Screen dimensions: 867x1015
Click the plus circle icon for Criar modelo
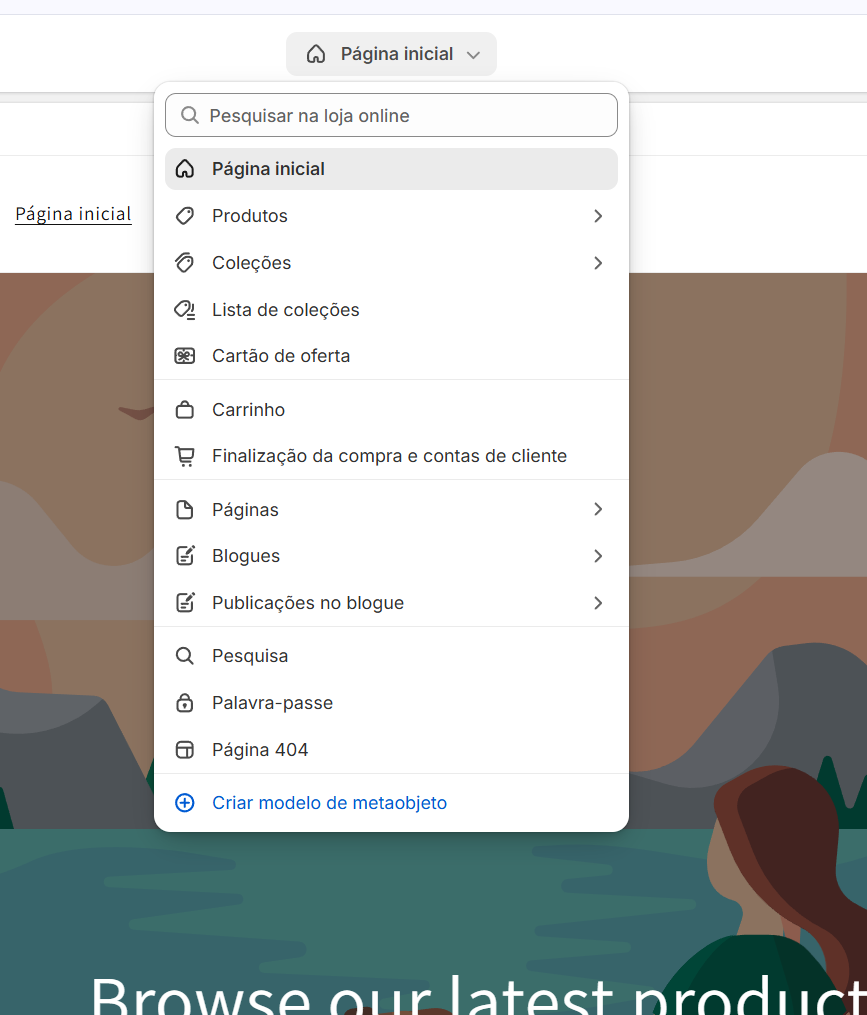(x=185, y=803)
